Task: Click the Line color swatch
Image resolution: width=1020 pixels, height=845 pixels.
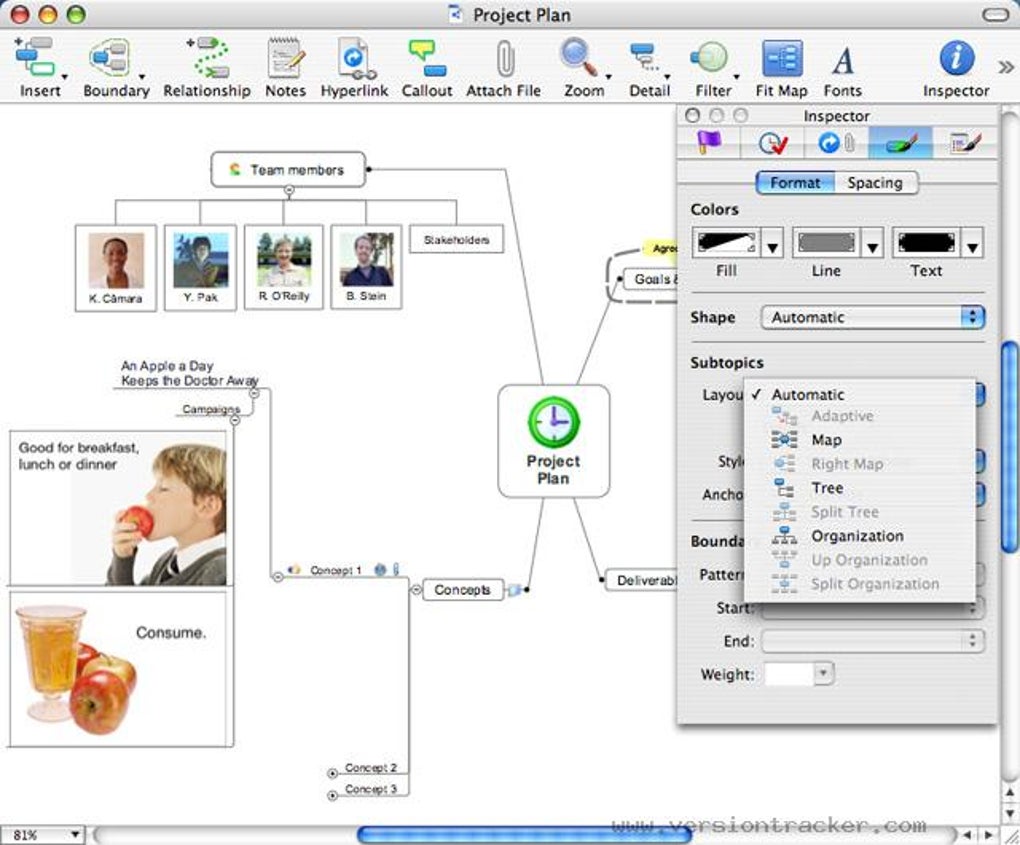Action: coord(826,243)
